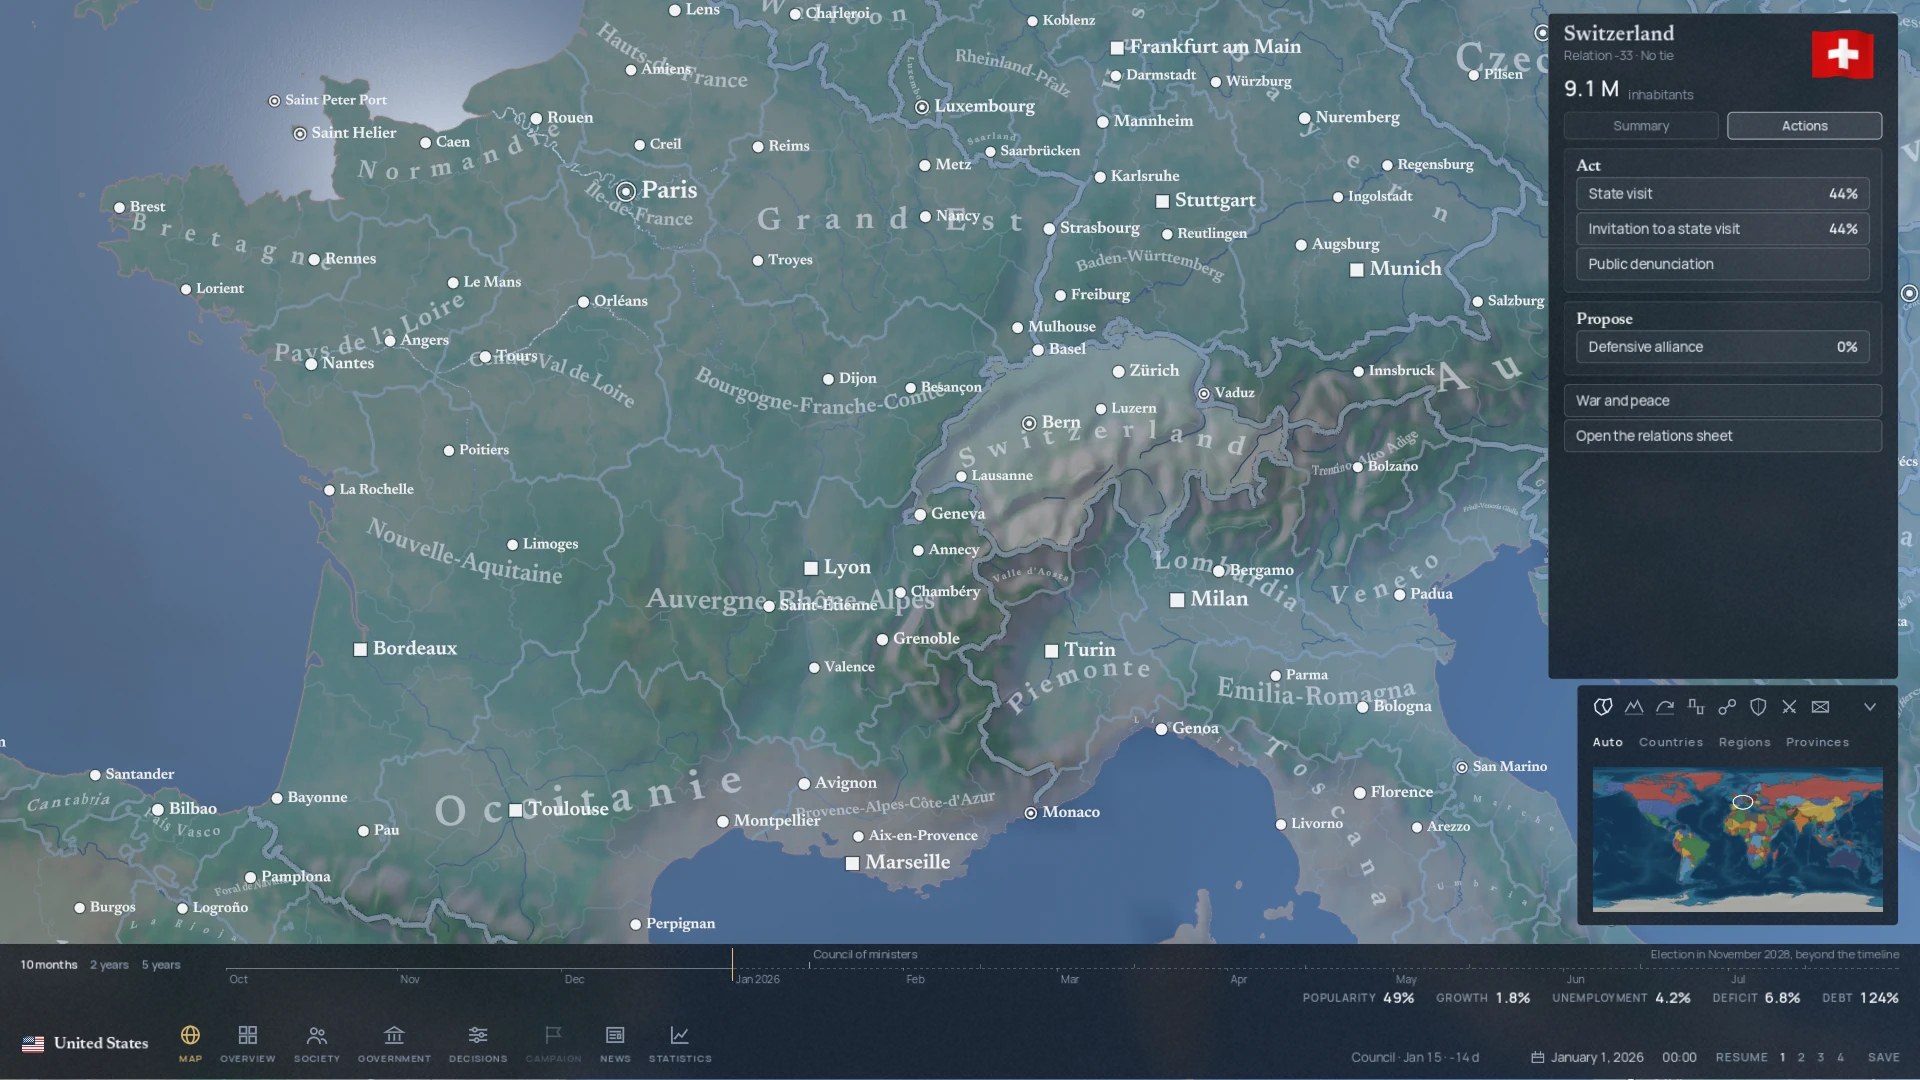Click the Resume button
Viewport: 1920px width, 1080px height.
pyautogui.click(x=1741, y=1057)
